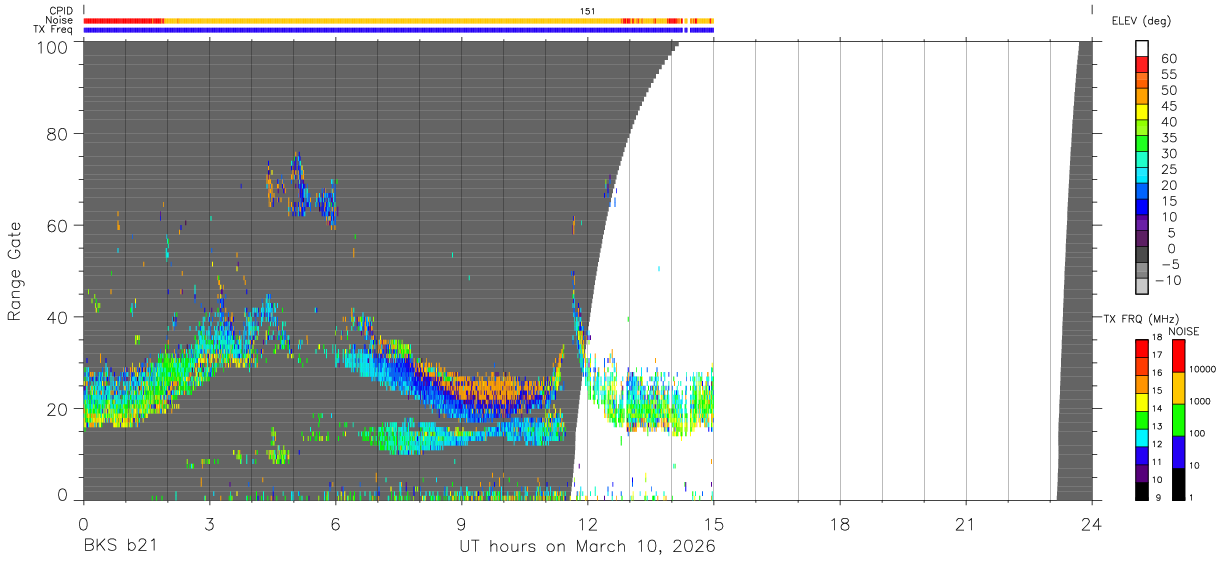Click the 'CPID' label

tap(60, 10)
